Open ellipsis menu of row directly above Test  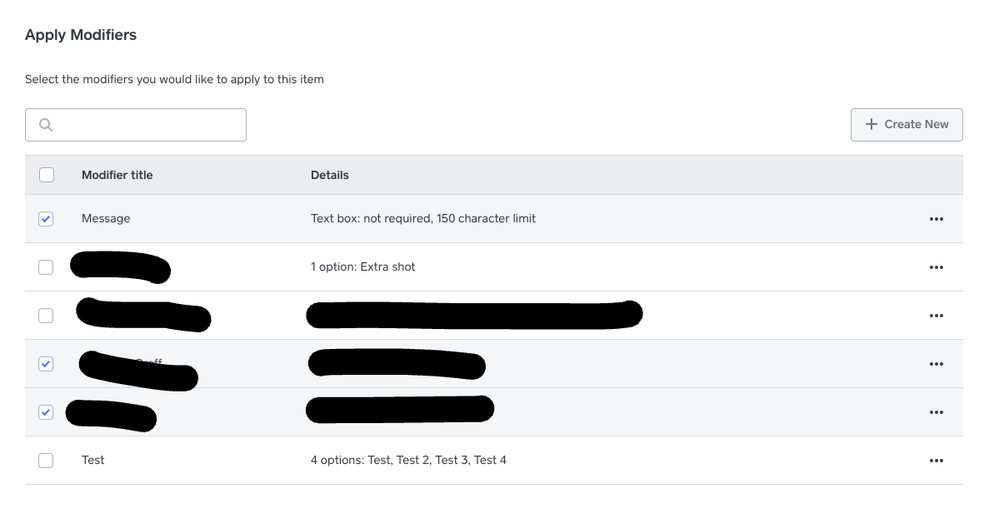pyautogui.click(x=936, y=412)
